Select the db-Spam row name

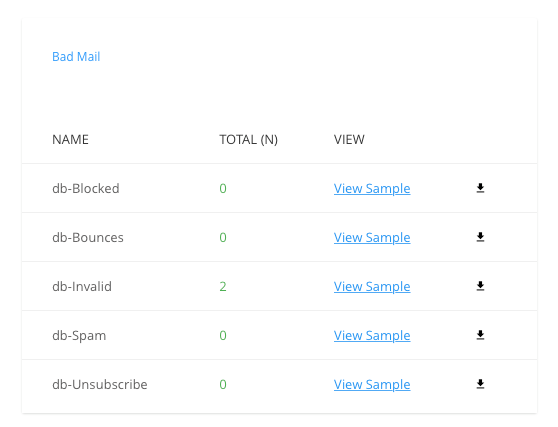79,336
